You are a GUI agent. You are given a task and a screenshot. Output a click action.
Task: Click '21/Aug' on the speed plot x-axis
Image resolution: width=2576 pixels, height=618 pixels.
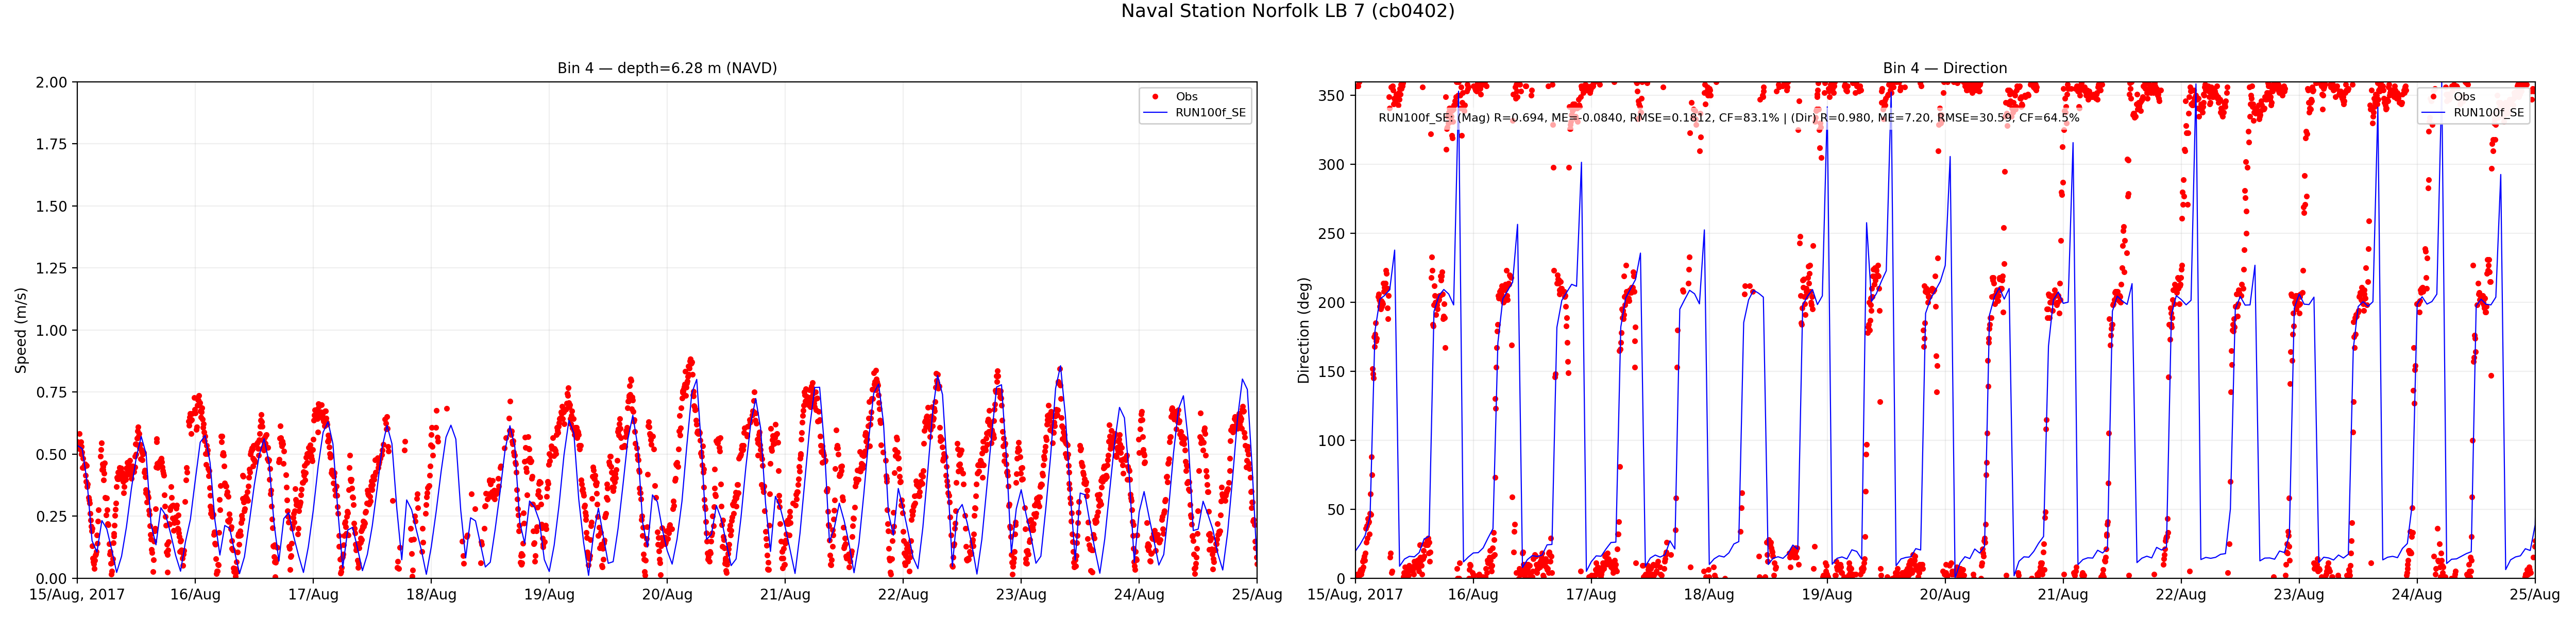click(x=785, y=595)
